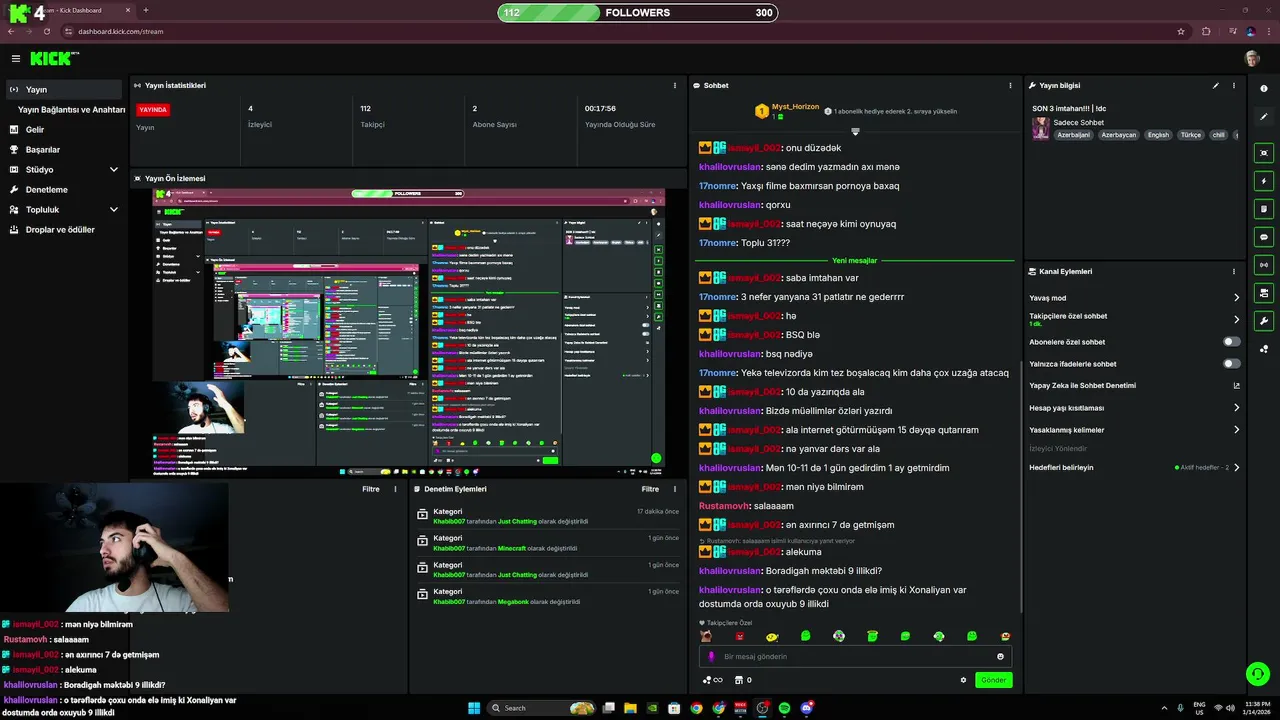Open Yapay Zeka ile Sohbet Denetimi link
Viewport: 1280px width, 720px height.
[1134, 385]
